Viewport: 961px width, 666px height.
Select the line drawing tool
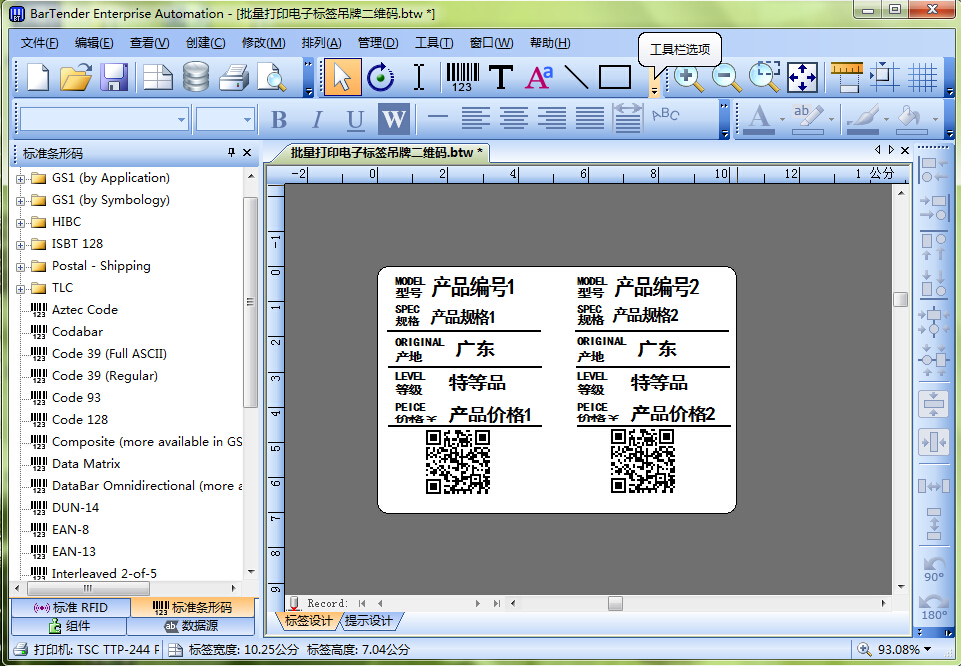(x=576, y=78)
